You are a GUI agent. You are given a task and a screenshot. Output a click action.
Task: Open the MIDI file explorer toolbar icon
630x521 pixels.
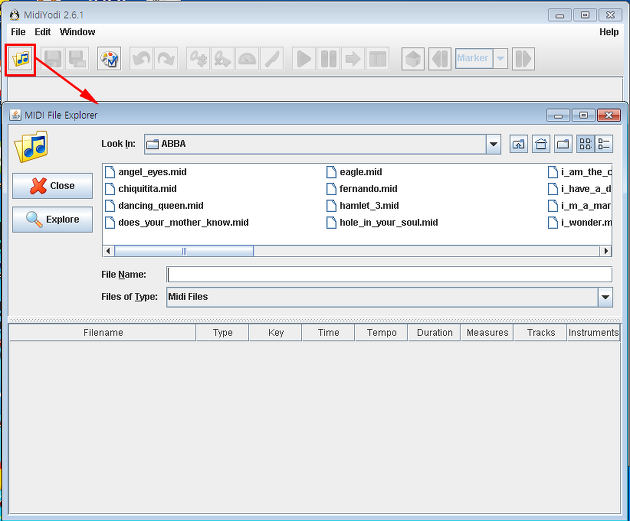[x=21, y=59]
